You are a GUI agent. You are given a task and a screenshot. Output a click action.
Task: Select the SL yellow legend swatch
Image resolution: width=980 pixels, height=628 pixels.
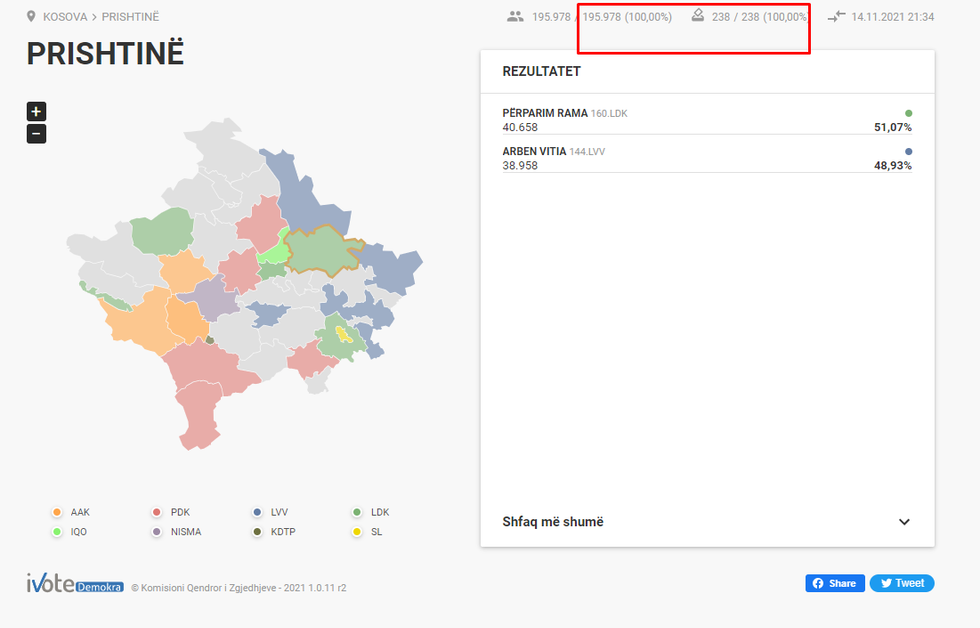[x=357, y=532]
